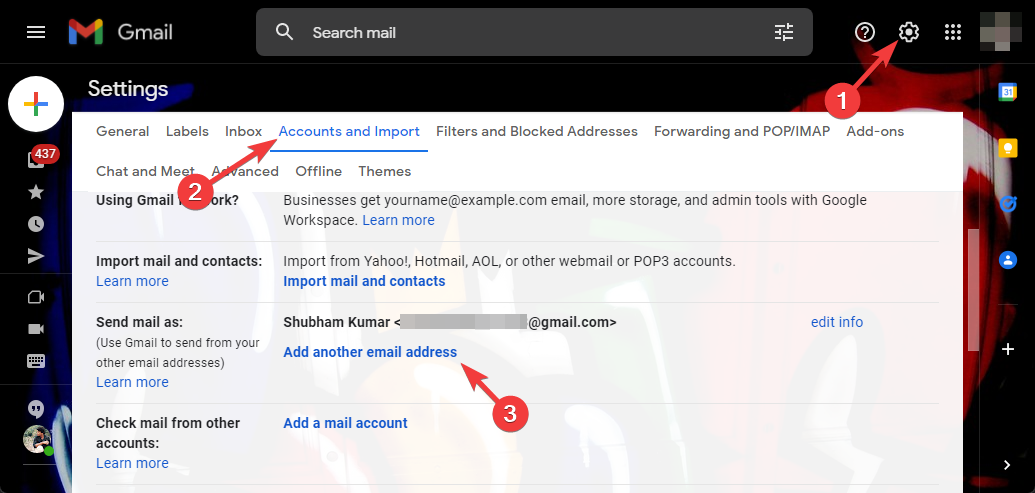Open Contacts side panel icon
Viewport: 1035px width, 493px height.
coord(1007,259)
